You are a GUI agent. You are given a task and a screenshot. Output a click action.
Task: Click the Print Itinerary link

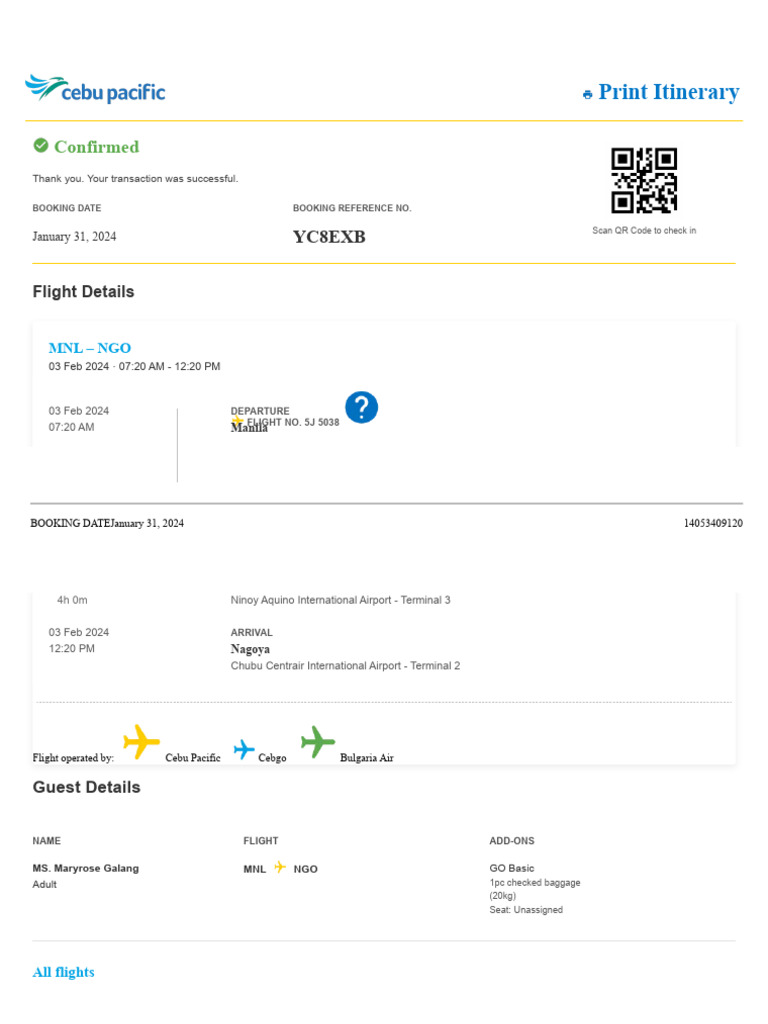tap(668, 92)
